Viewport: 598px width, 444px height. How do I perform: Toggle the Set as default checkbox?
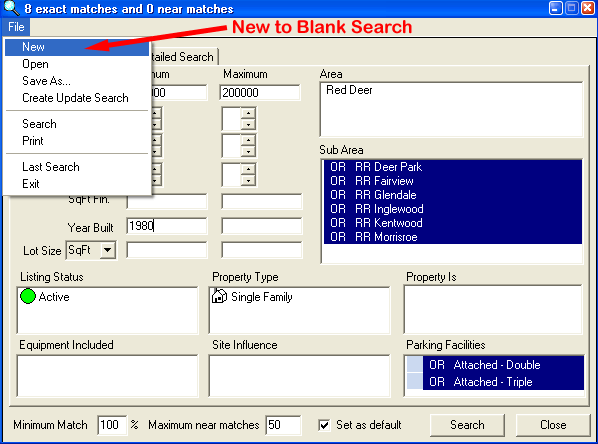click(324, 425)
